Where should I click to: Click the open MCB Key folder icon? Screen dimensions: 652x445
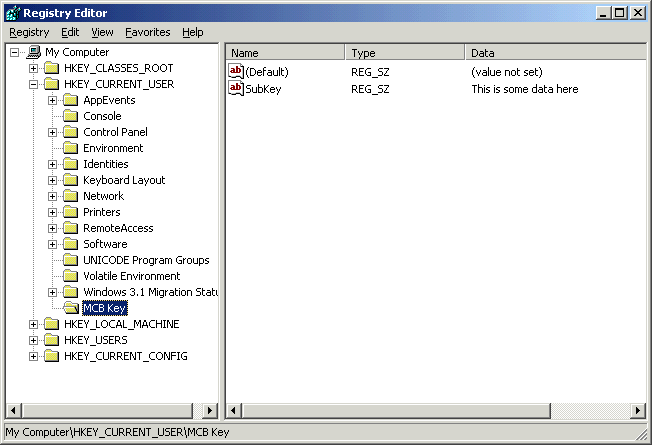click(x=71, y=308)
